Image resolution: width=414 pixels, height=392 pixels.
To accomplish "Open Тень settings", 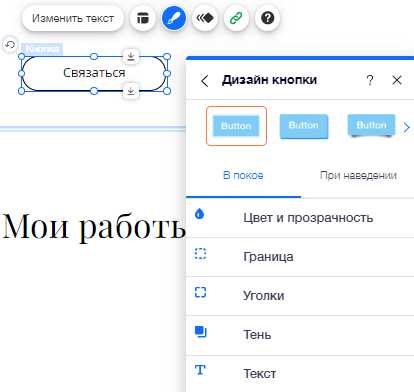I will (x=300, y=335).
